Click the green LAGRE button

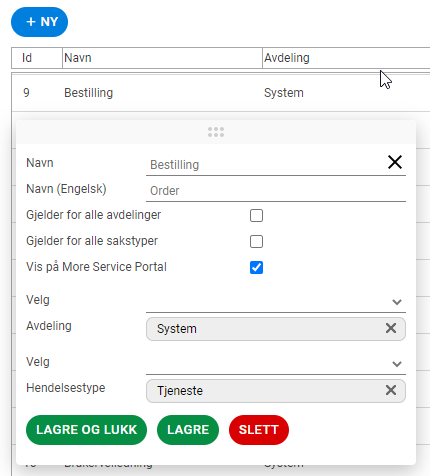188,430
